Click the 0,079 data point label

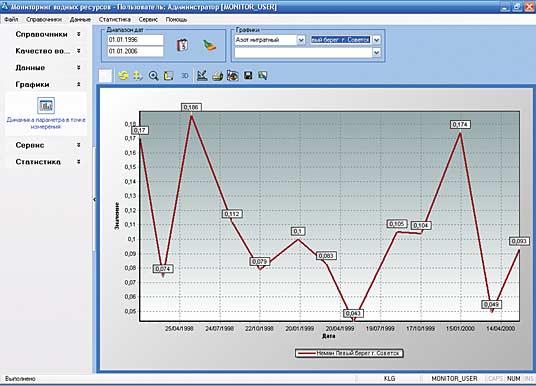pyautogui.click(x=259, y=262)
